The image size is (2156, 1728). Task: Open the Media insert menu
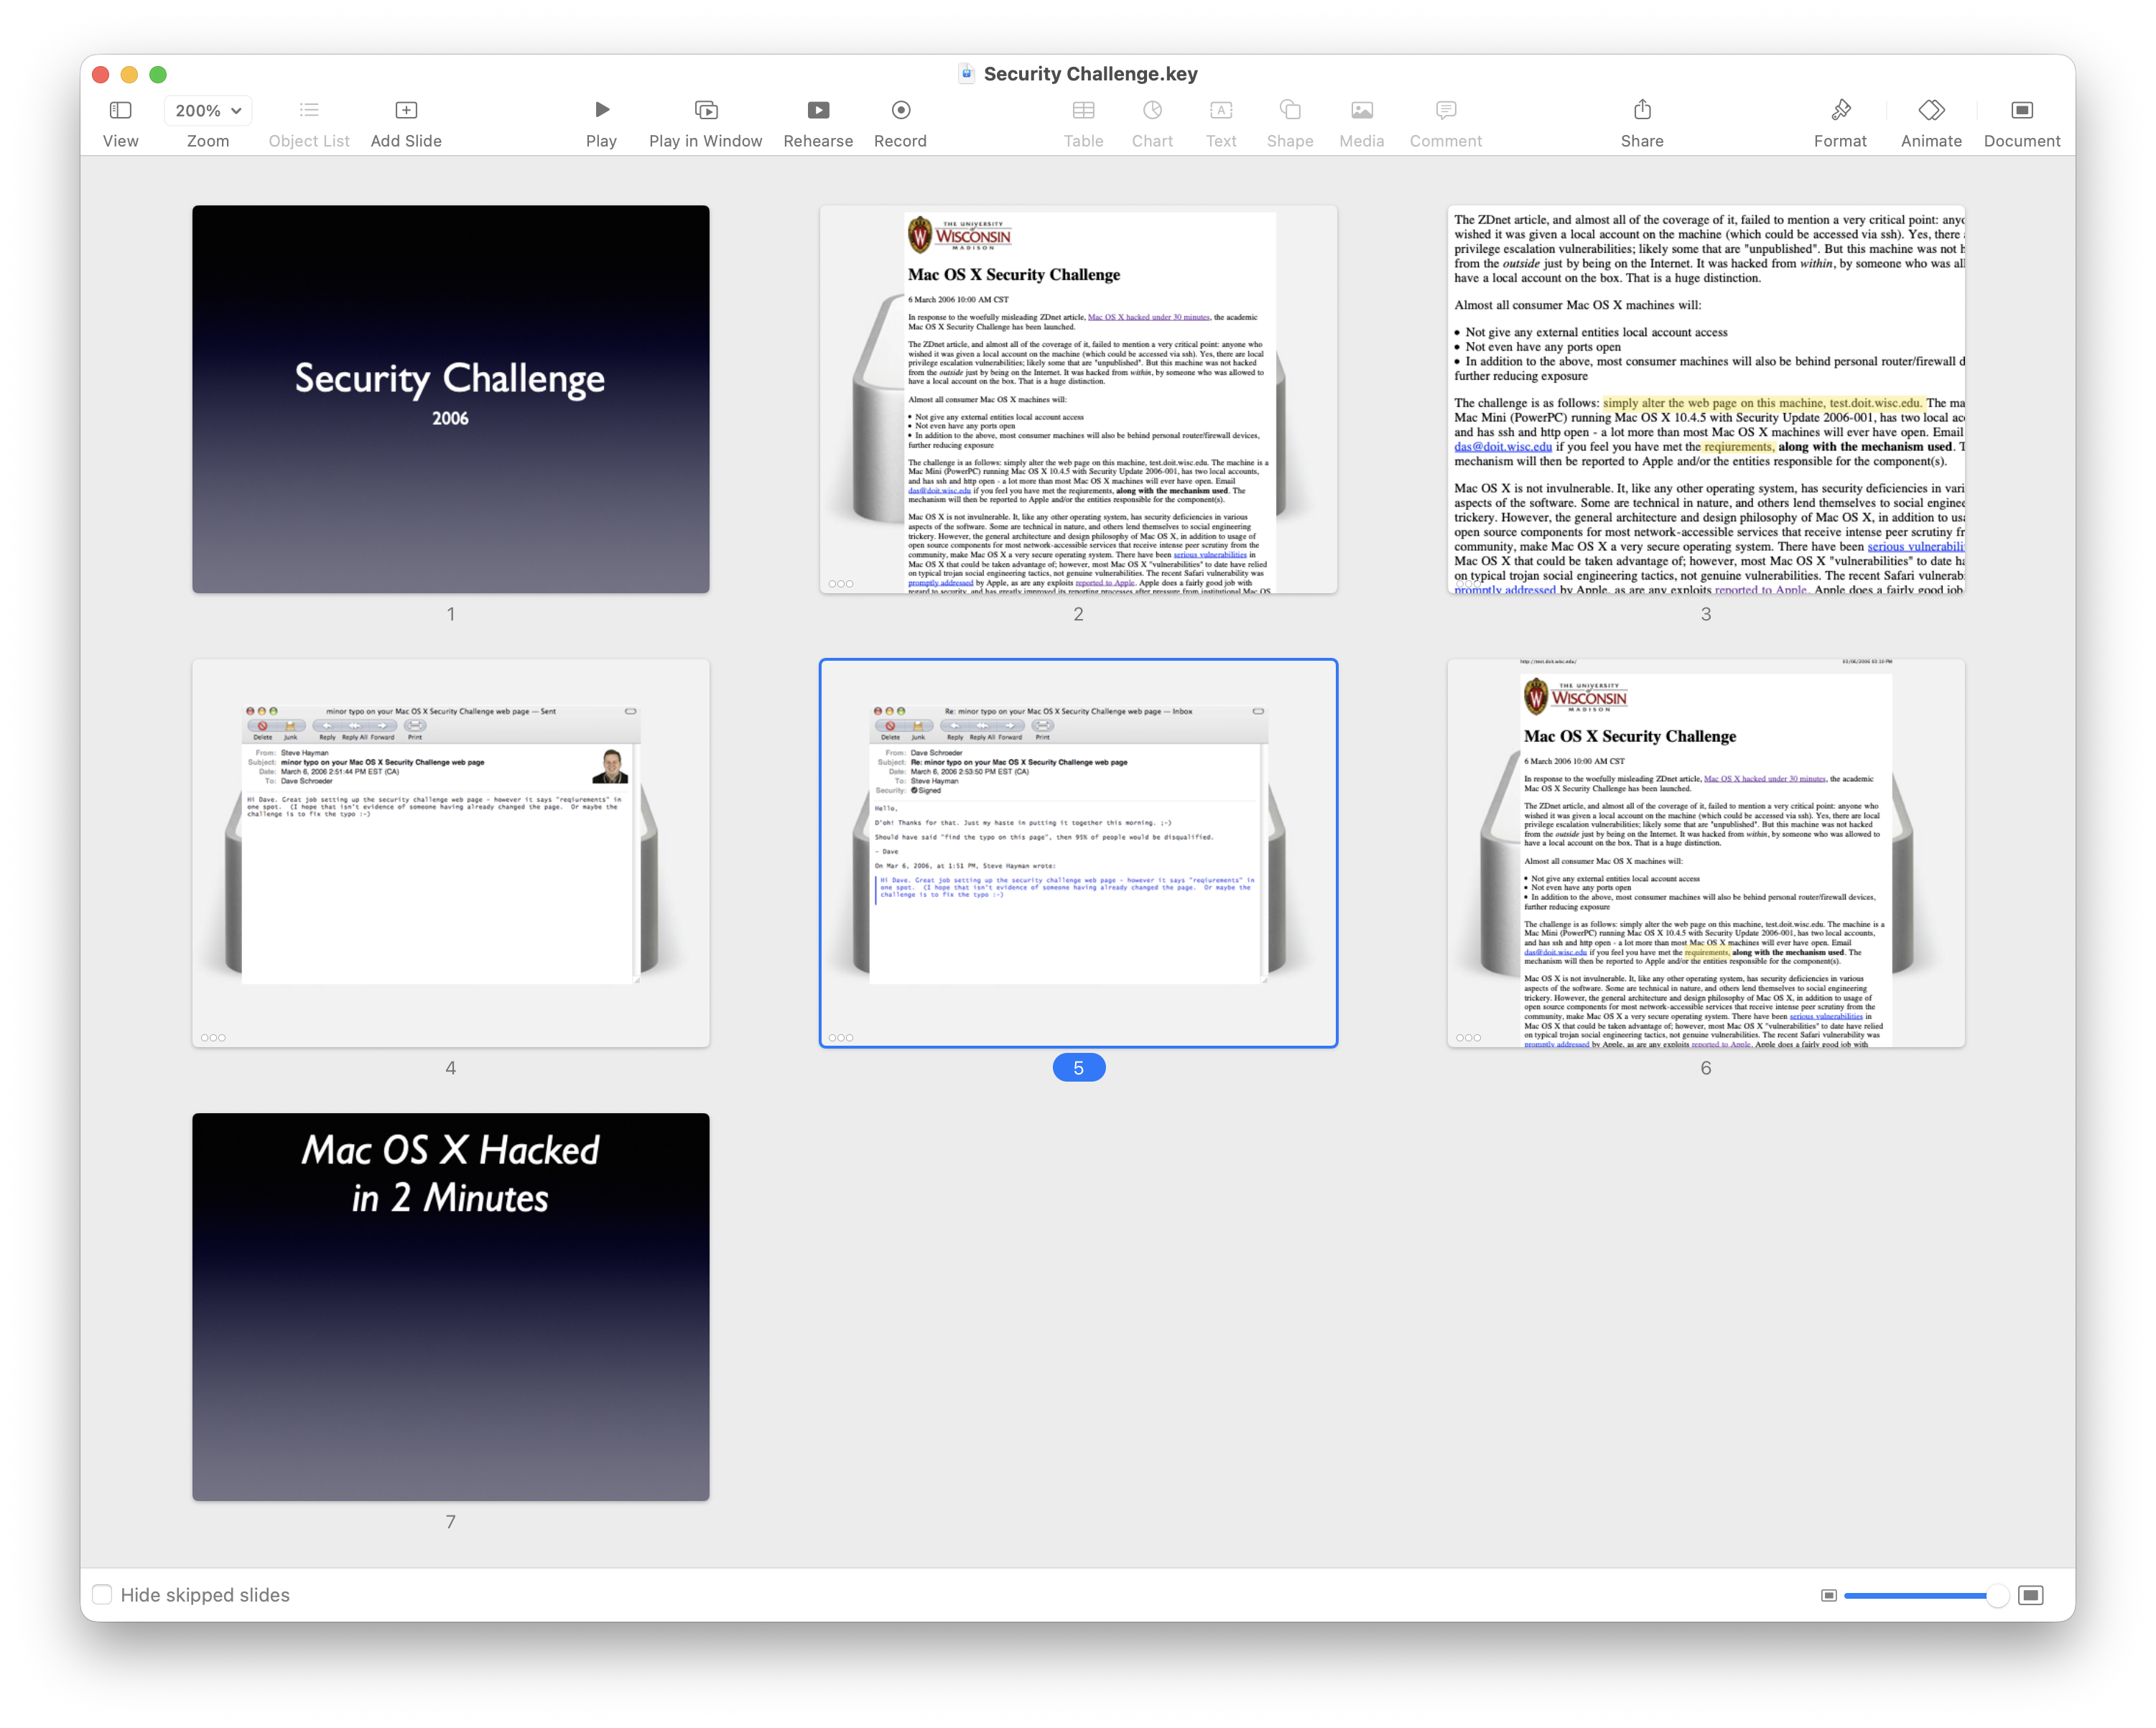(x=1361, y=120)
